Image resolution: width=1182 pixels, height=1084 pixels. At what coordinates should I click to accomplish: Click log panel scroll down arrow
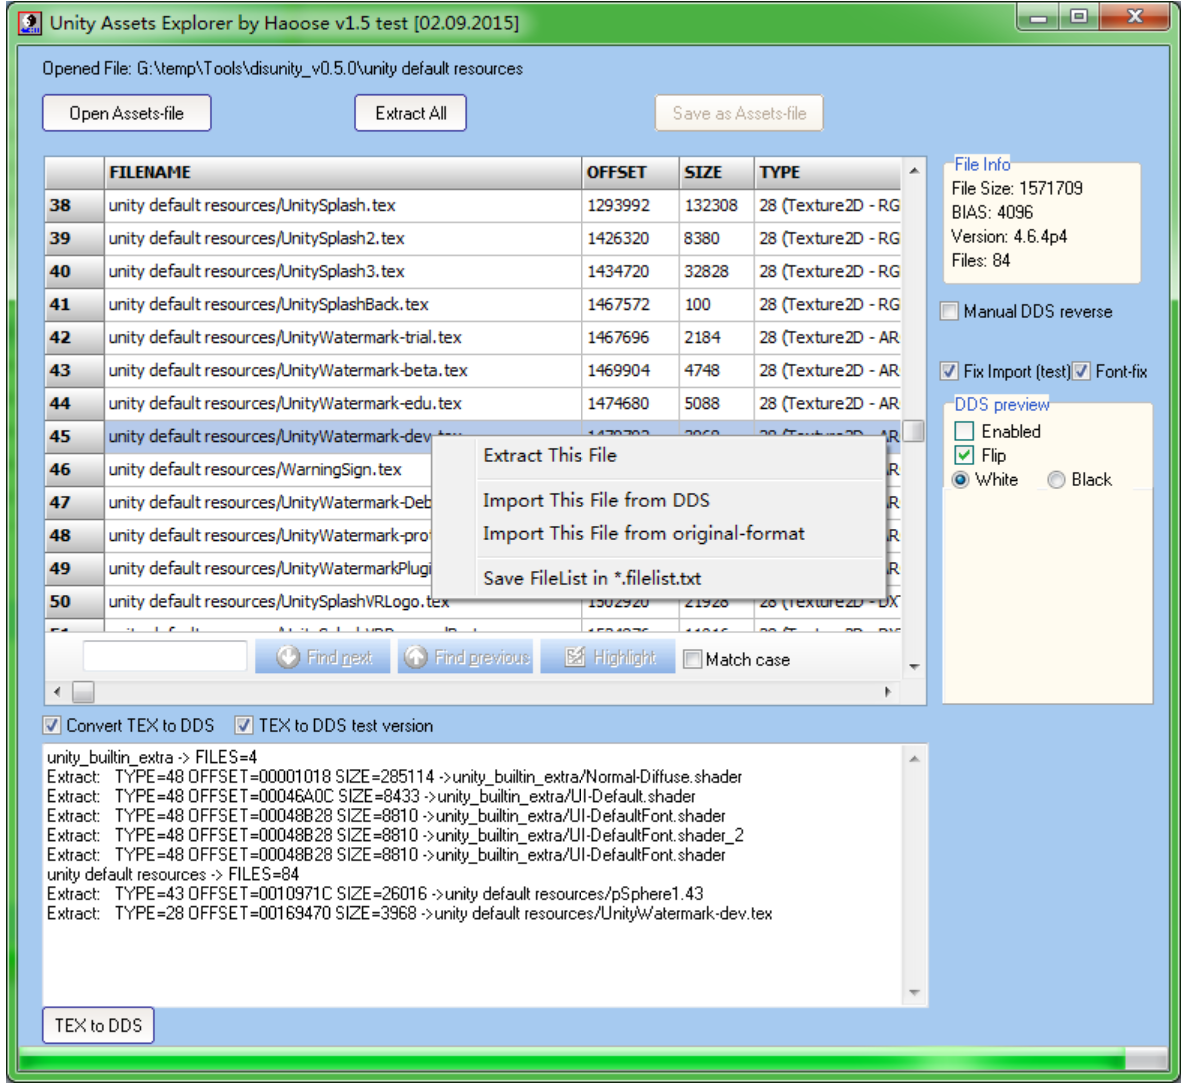point(914,993)
